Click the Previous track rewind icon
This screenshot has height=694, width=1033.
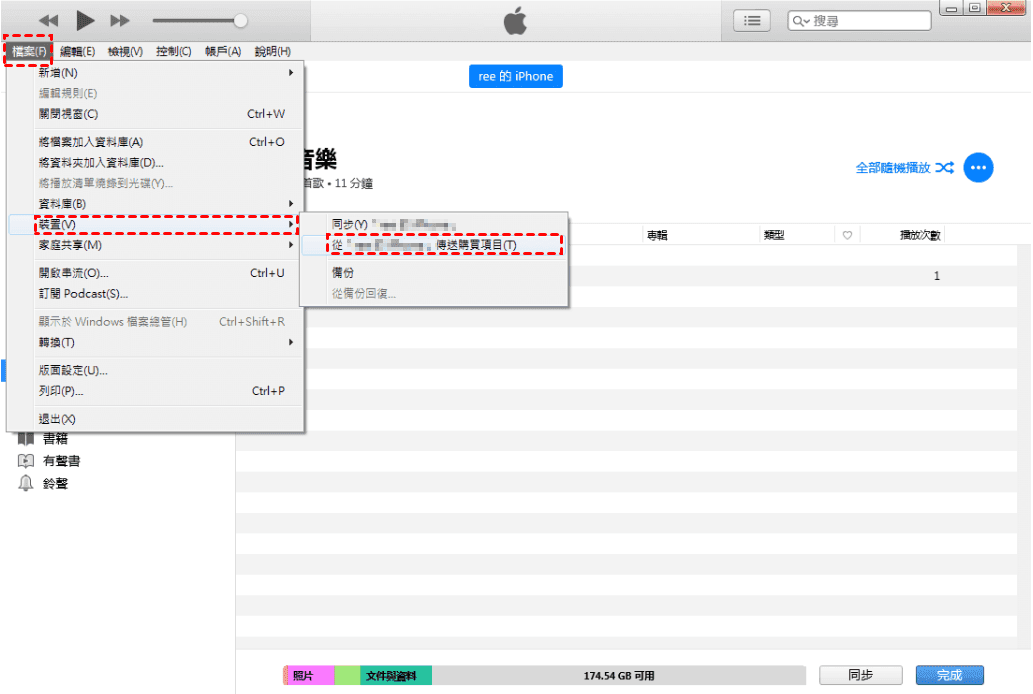[x=48, y=20]
